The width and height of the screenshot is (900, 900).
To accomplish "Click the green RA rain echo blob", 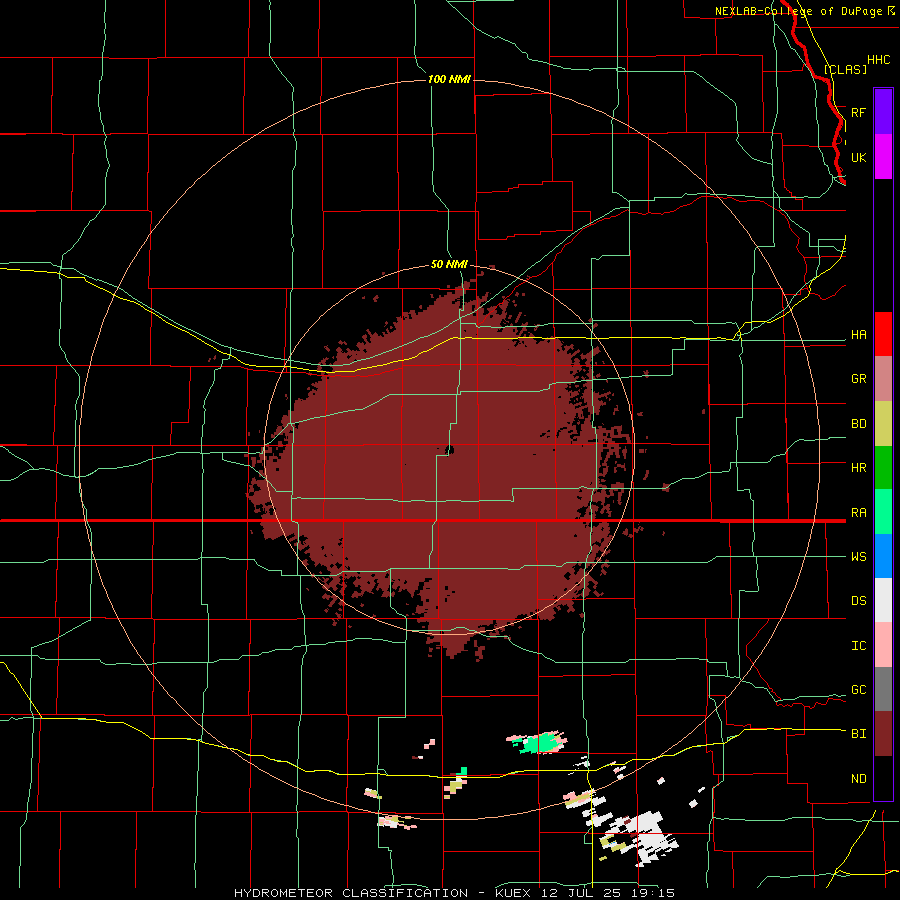I will (x=541, y=743).
